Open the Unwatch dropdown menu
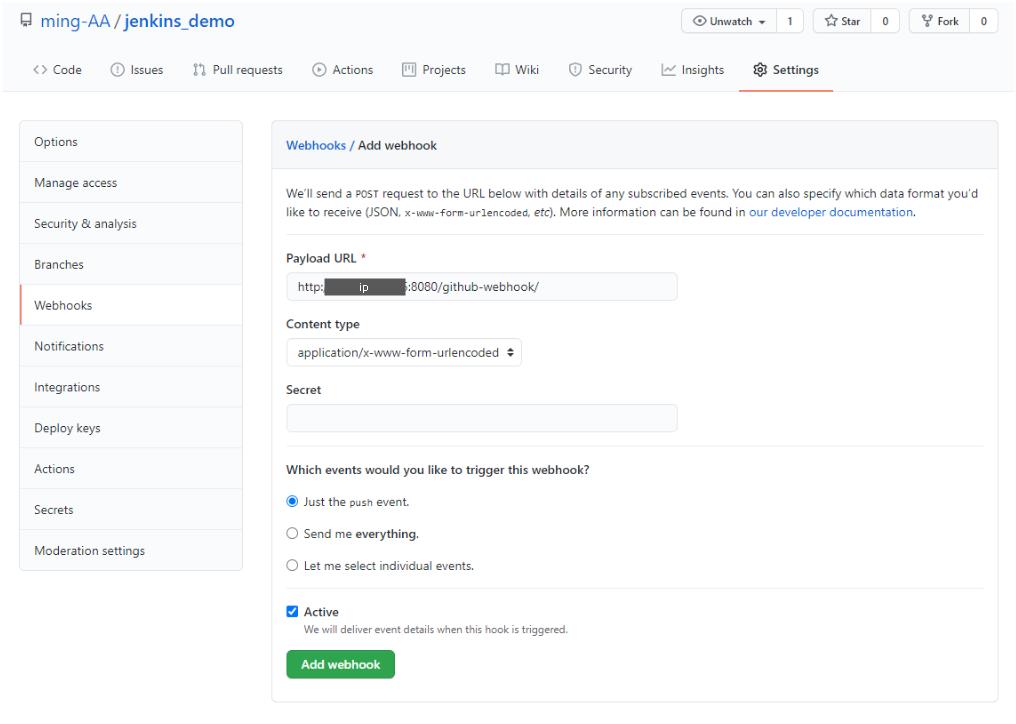Screen dimensions: 1016x724 pos(730,21)
